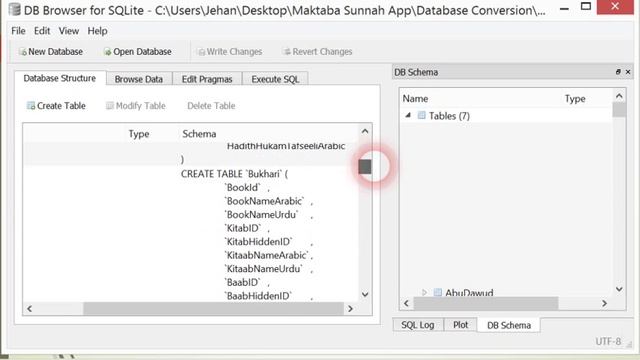Click DB Schema panel scroll up arrow
Screen dimensions: 640x360
tap(619, 96)
